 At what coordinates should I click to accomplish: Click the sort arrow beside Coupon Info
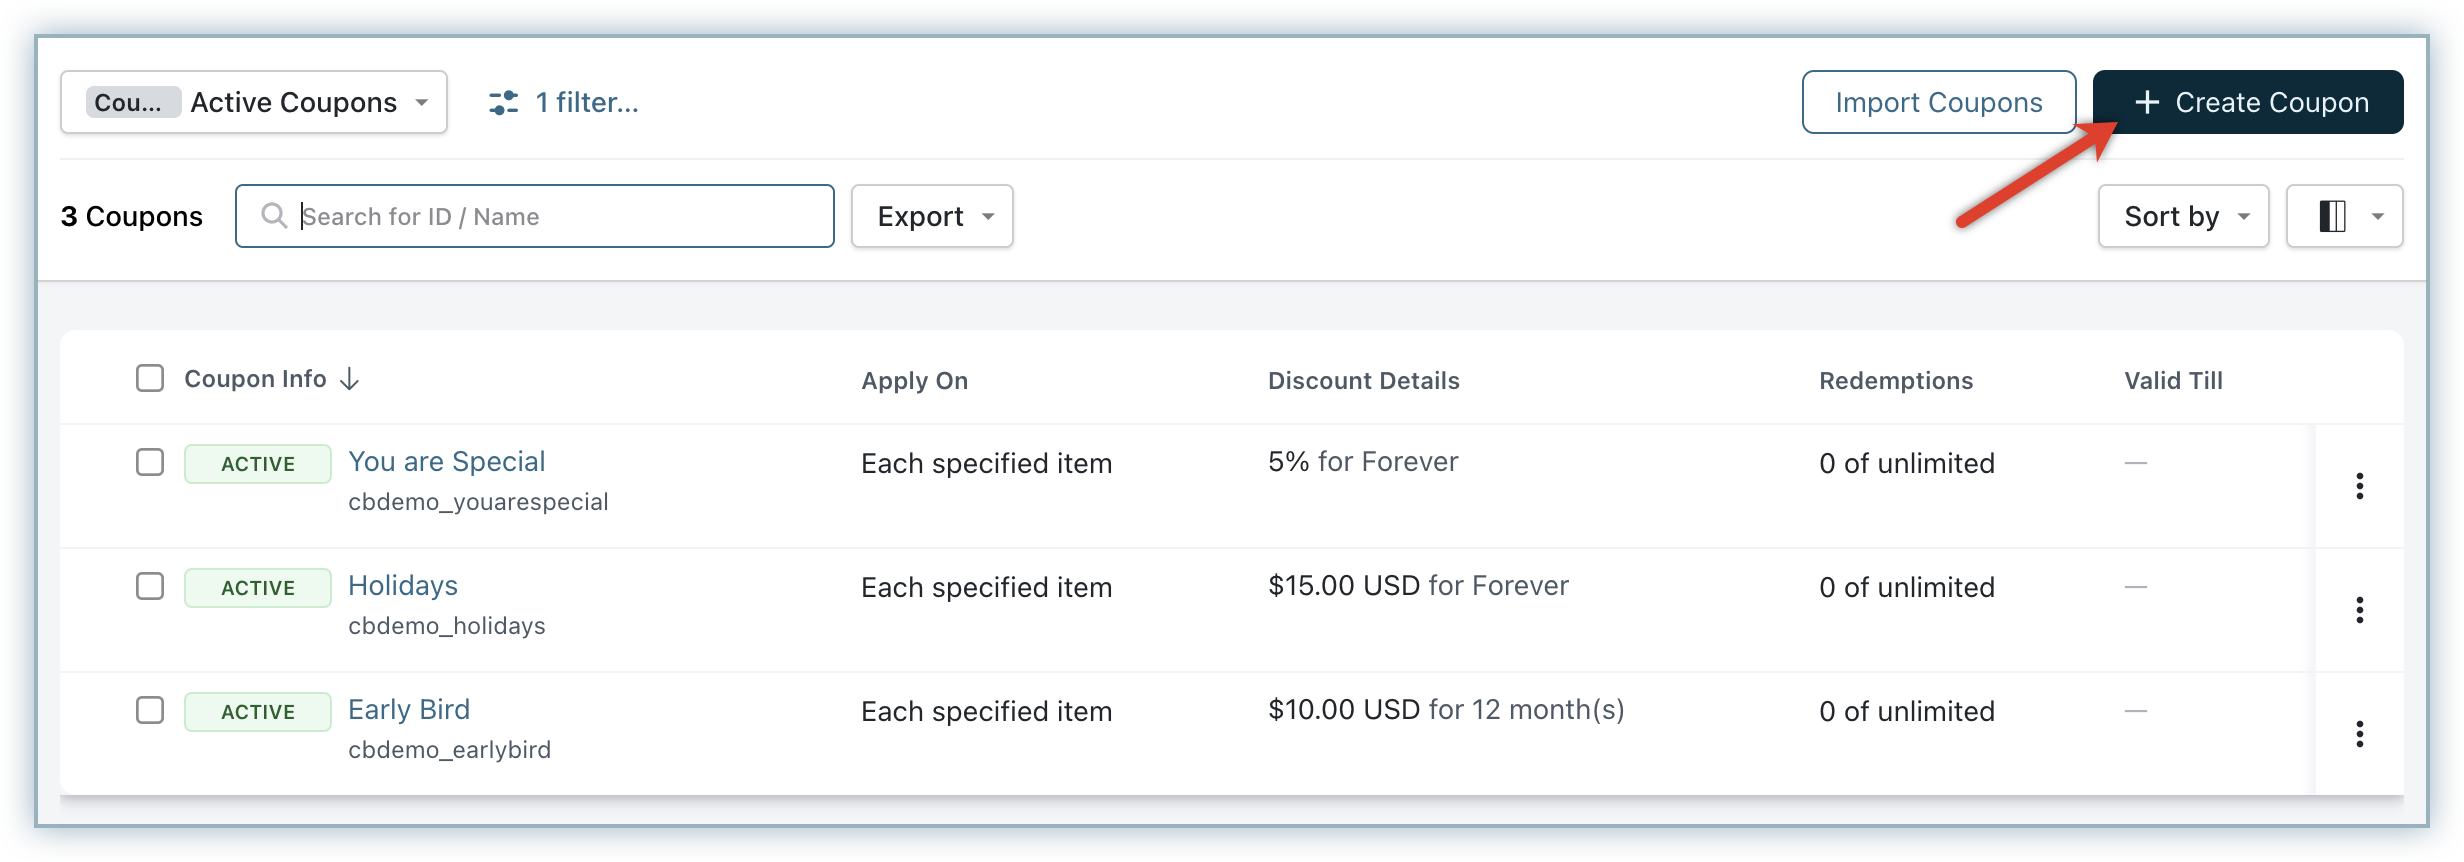point(349,379)
